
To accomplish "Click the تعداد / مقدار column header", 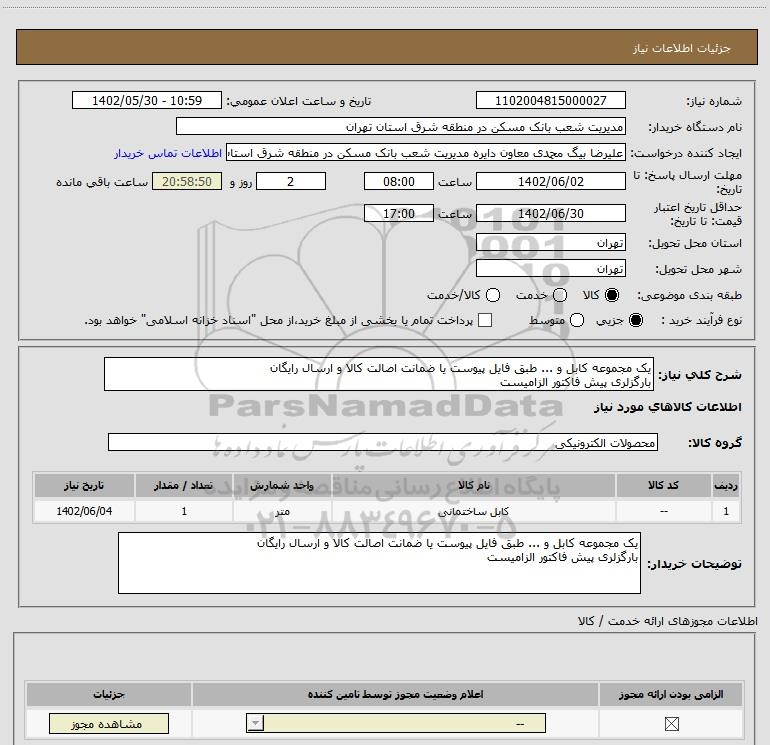I will [x=184, y=485].
